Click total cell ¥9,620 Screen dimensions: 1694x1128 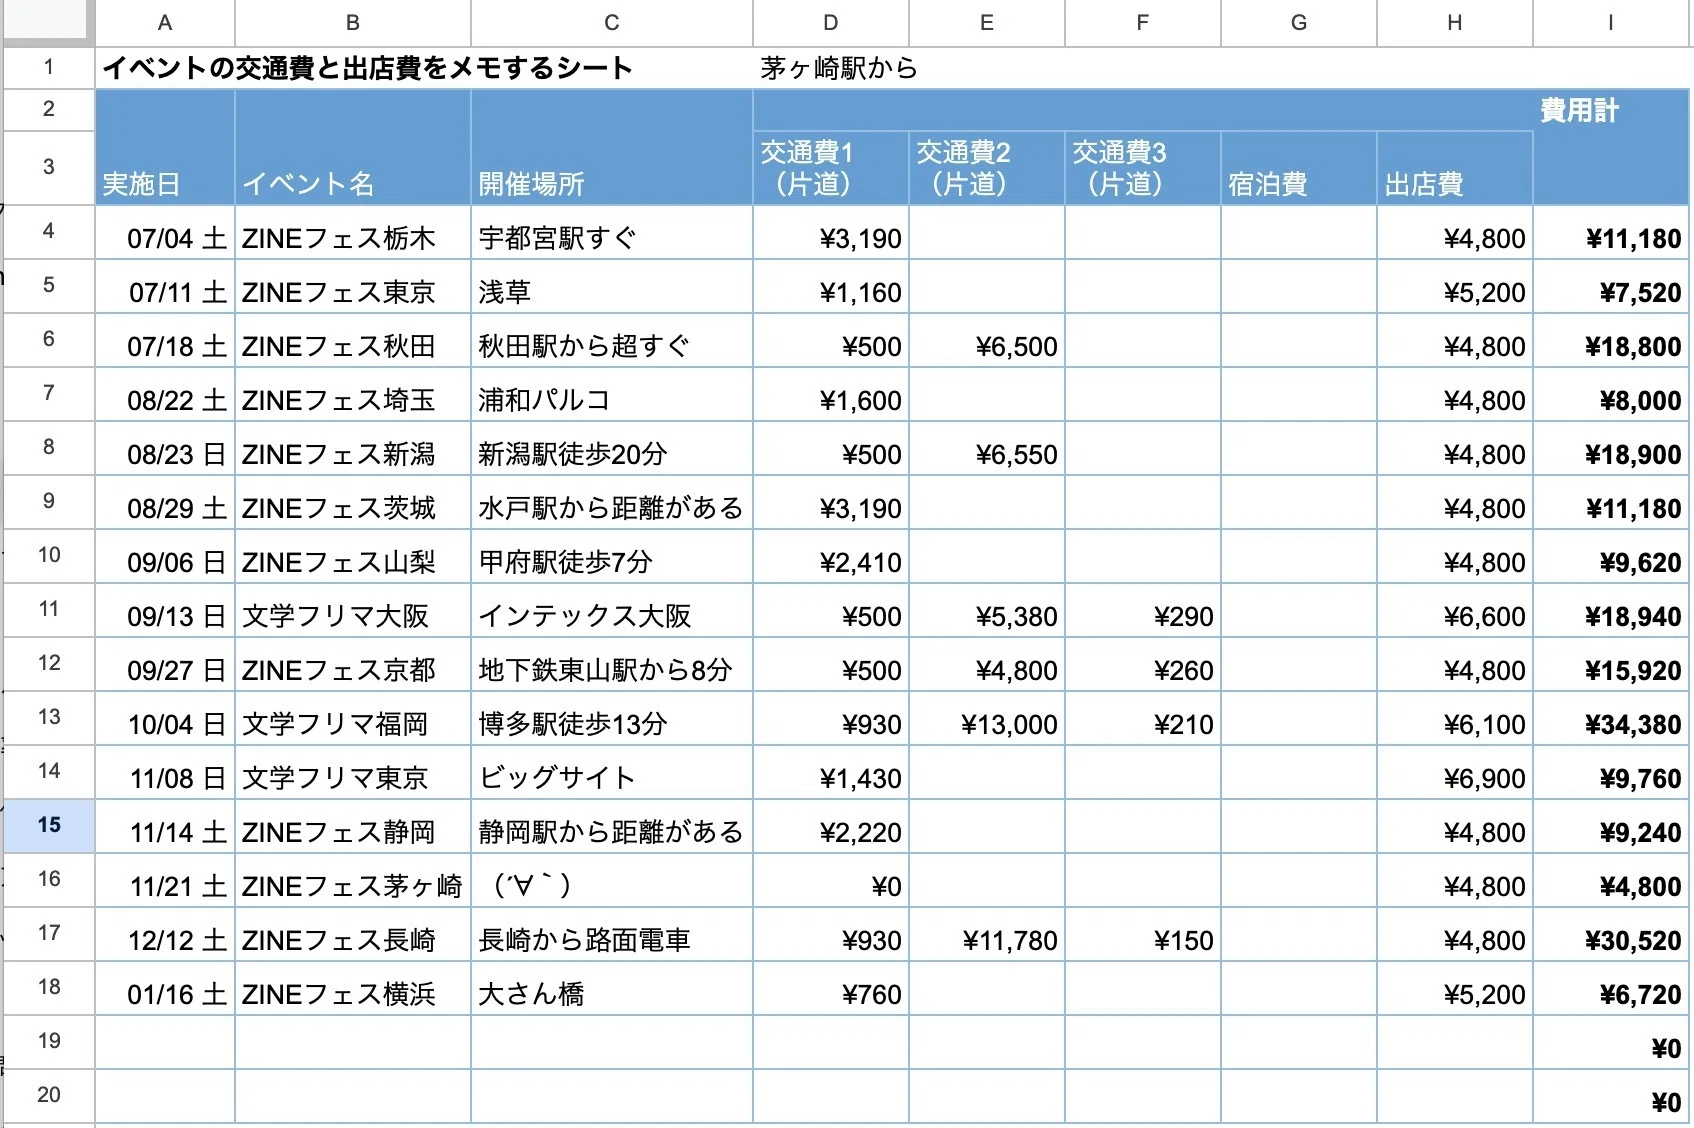[1611, 557]
